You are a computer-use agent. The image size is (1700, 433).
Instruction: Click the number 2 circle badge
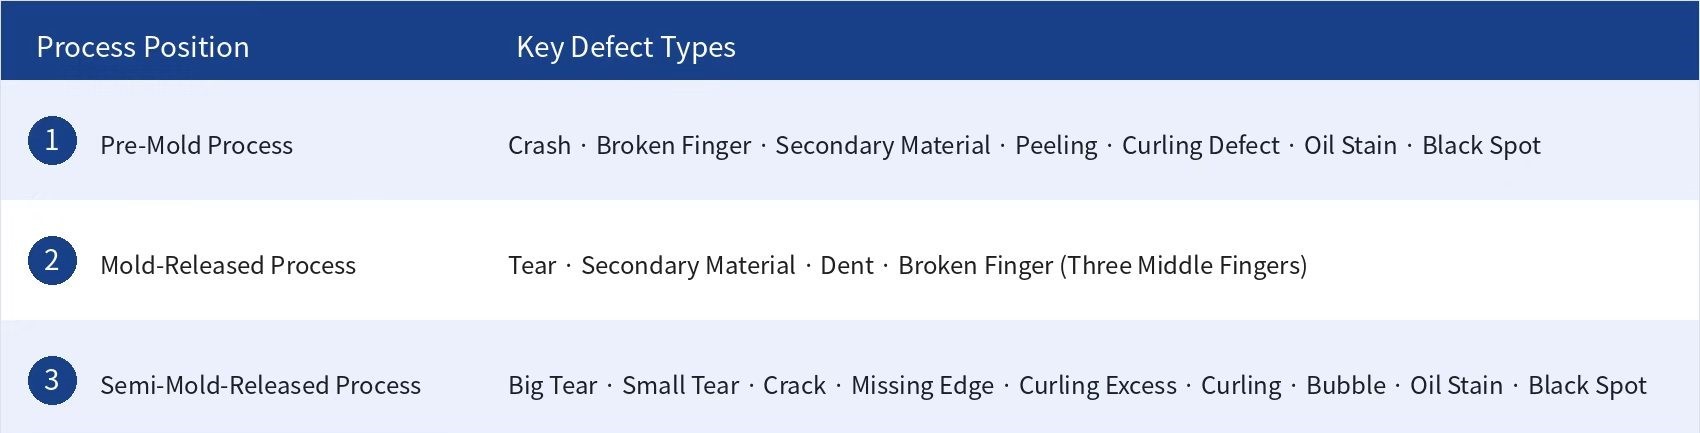click(52, 260)
